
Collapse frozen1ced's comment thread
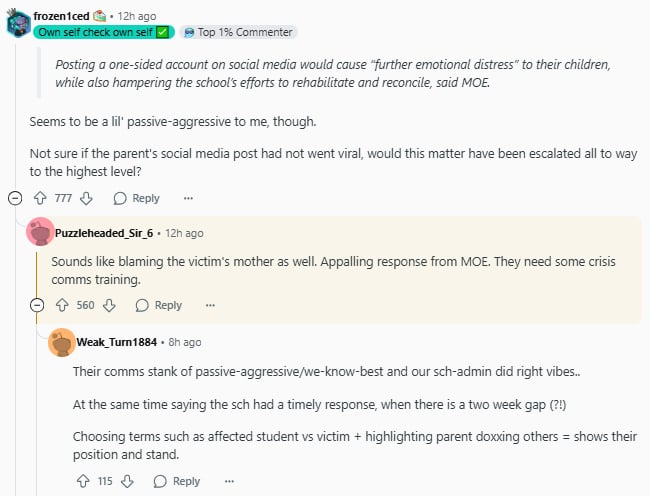[x=15, y=198]
